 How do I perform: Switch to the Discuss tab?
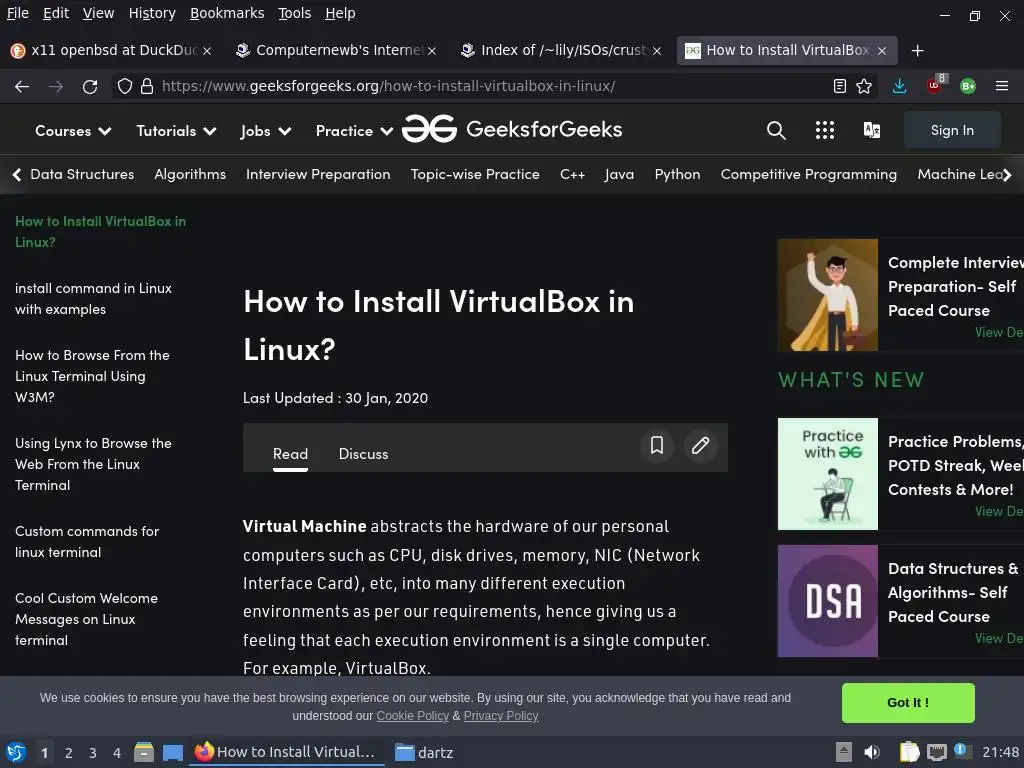click(363, 454)
